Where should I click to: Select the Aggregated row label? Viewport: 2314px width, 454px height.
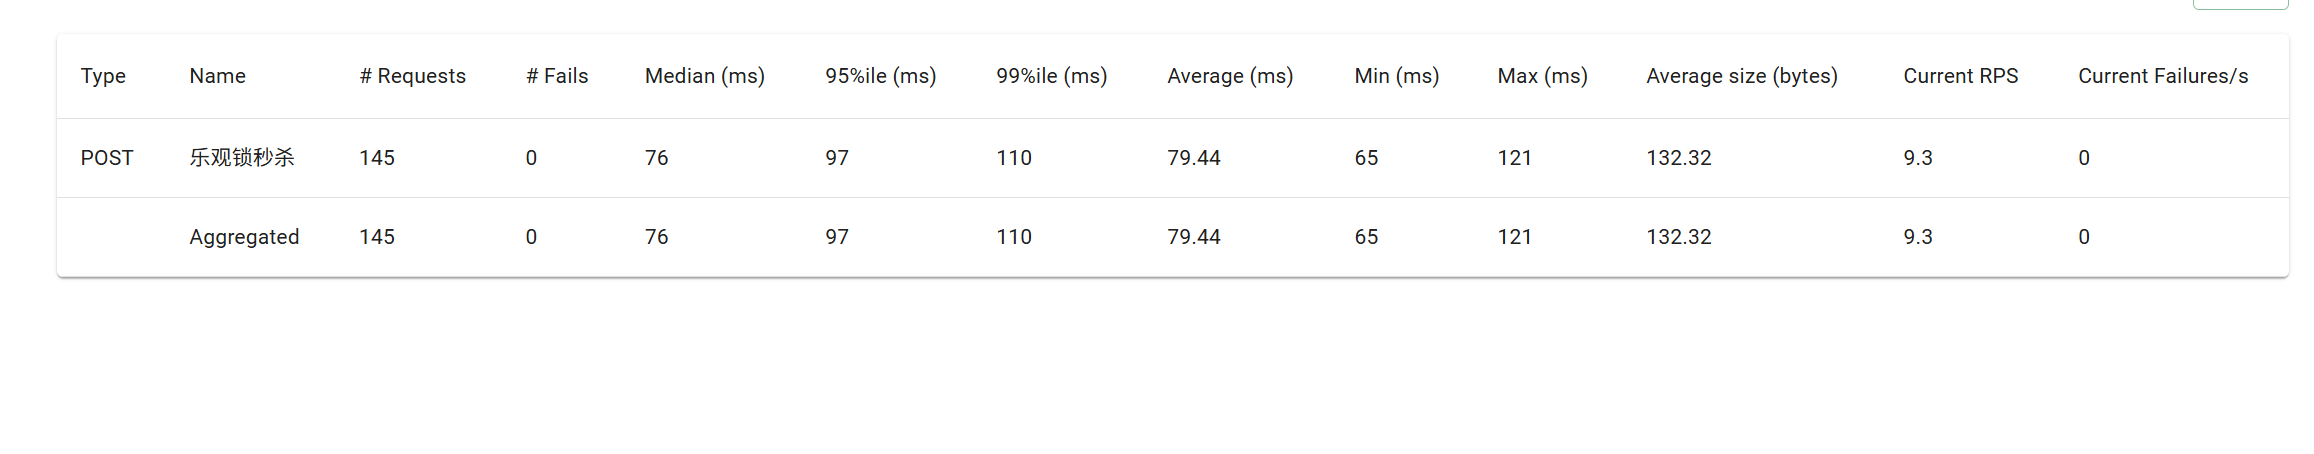244,237
